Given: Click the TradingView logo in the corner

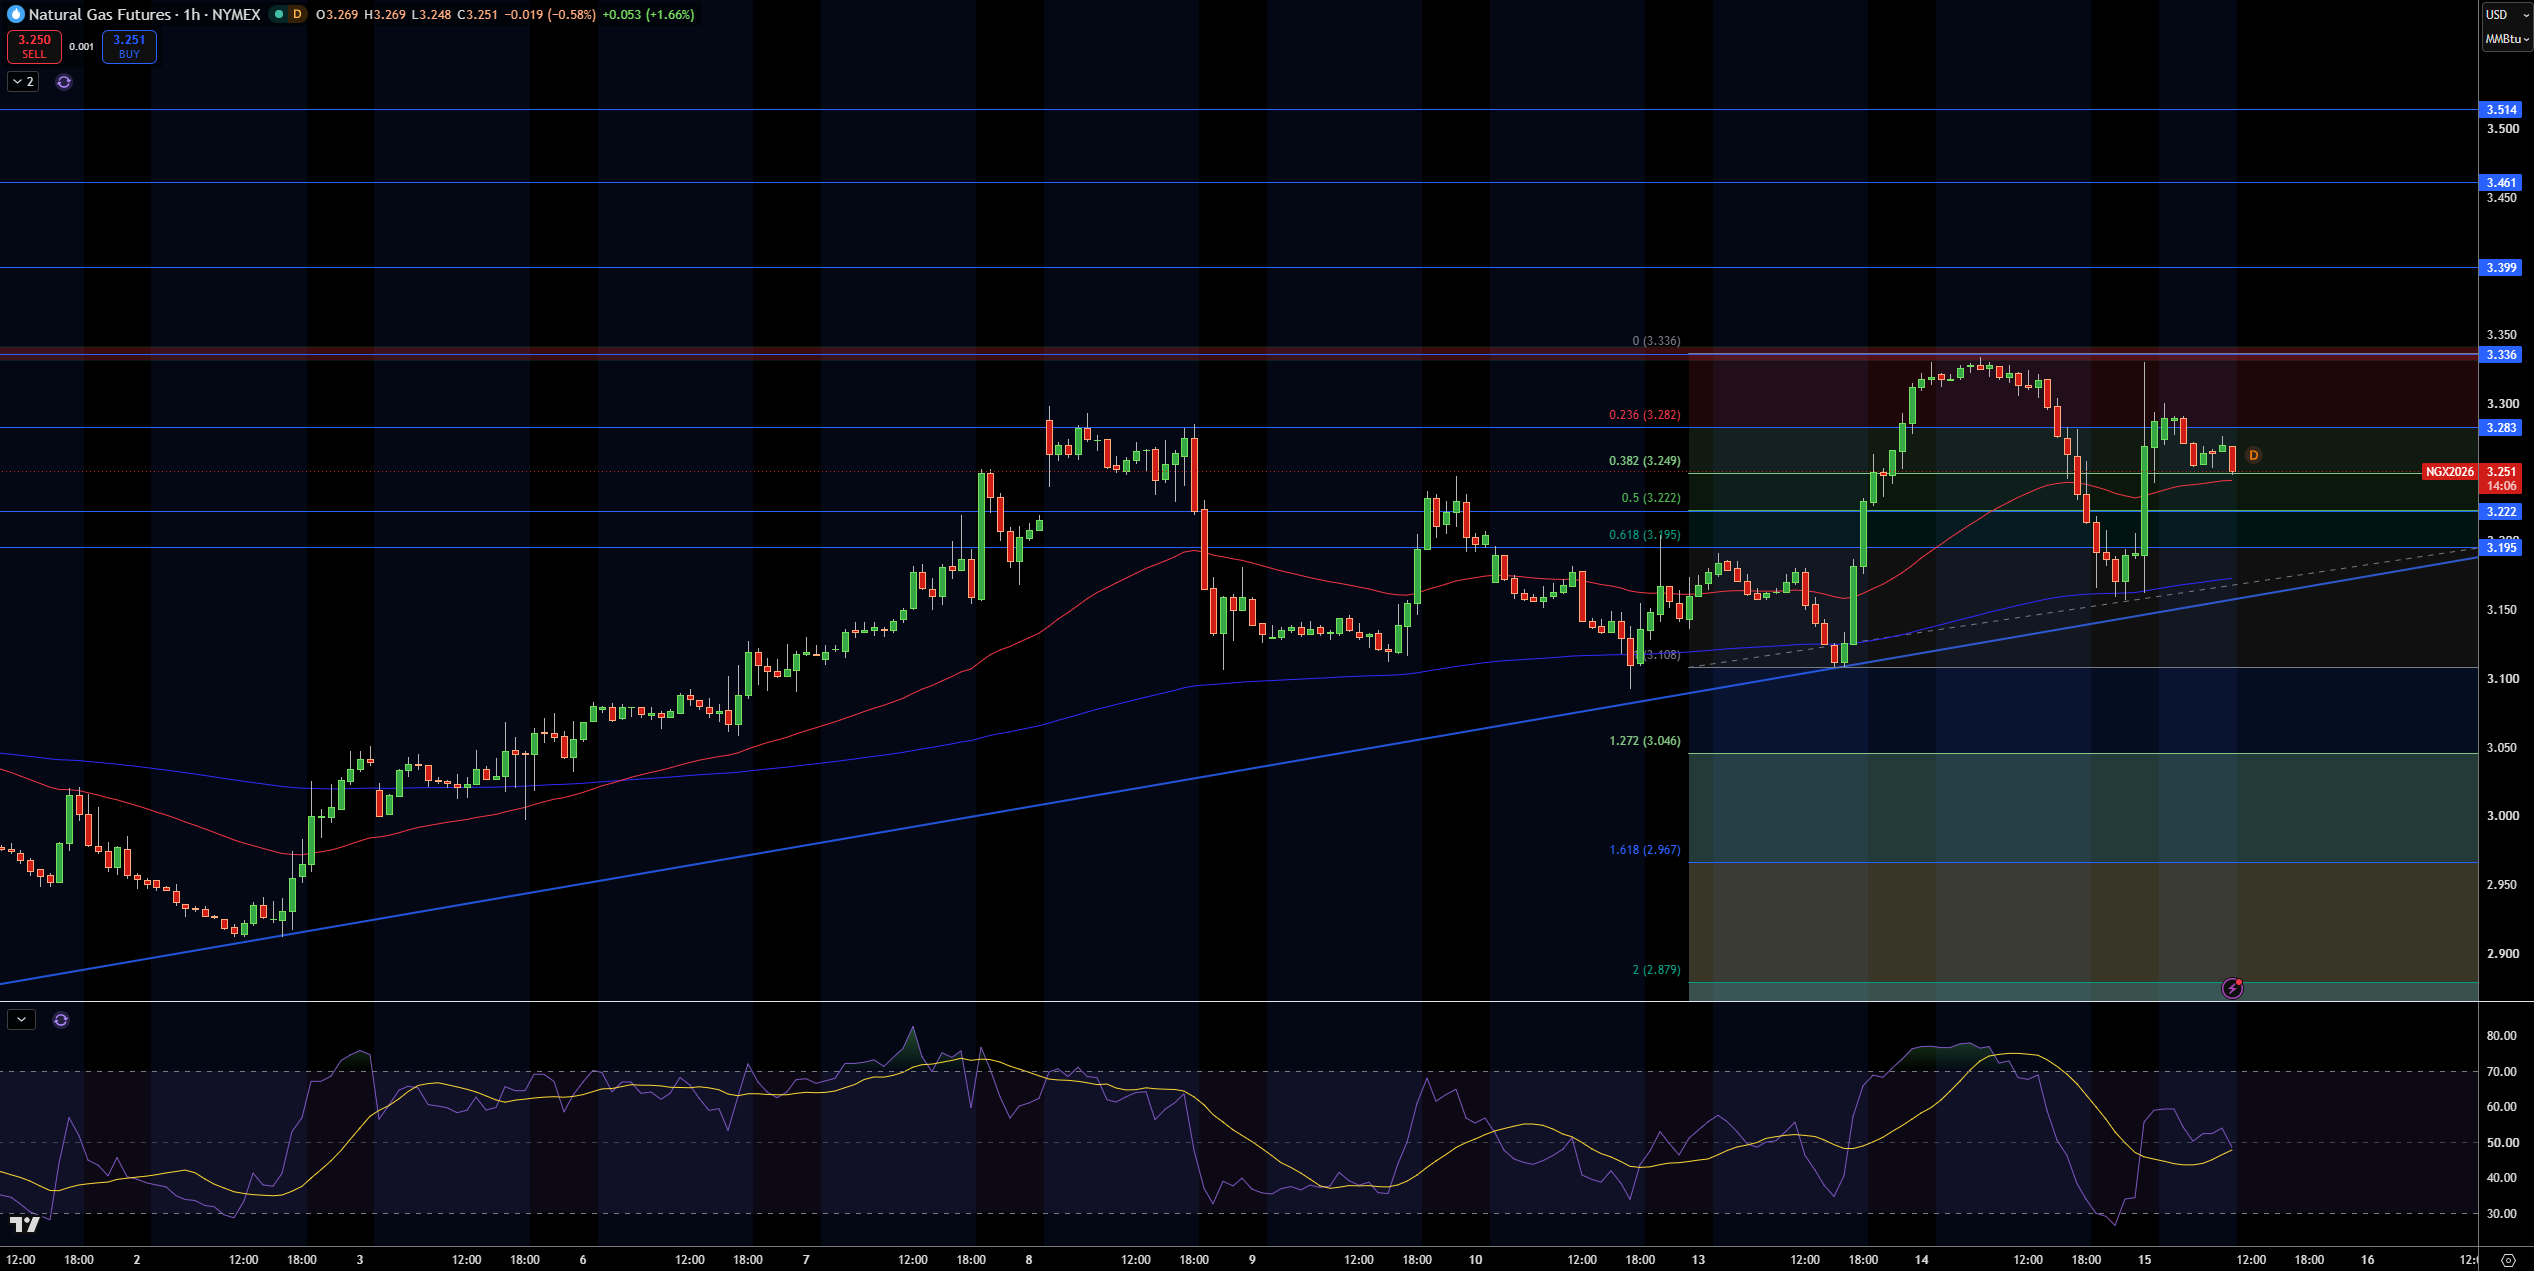Looking at the screenshot, I should coord(25,1224).
